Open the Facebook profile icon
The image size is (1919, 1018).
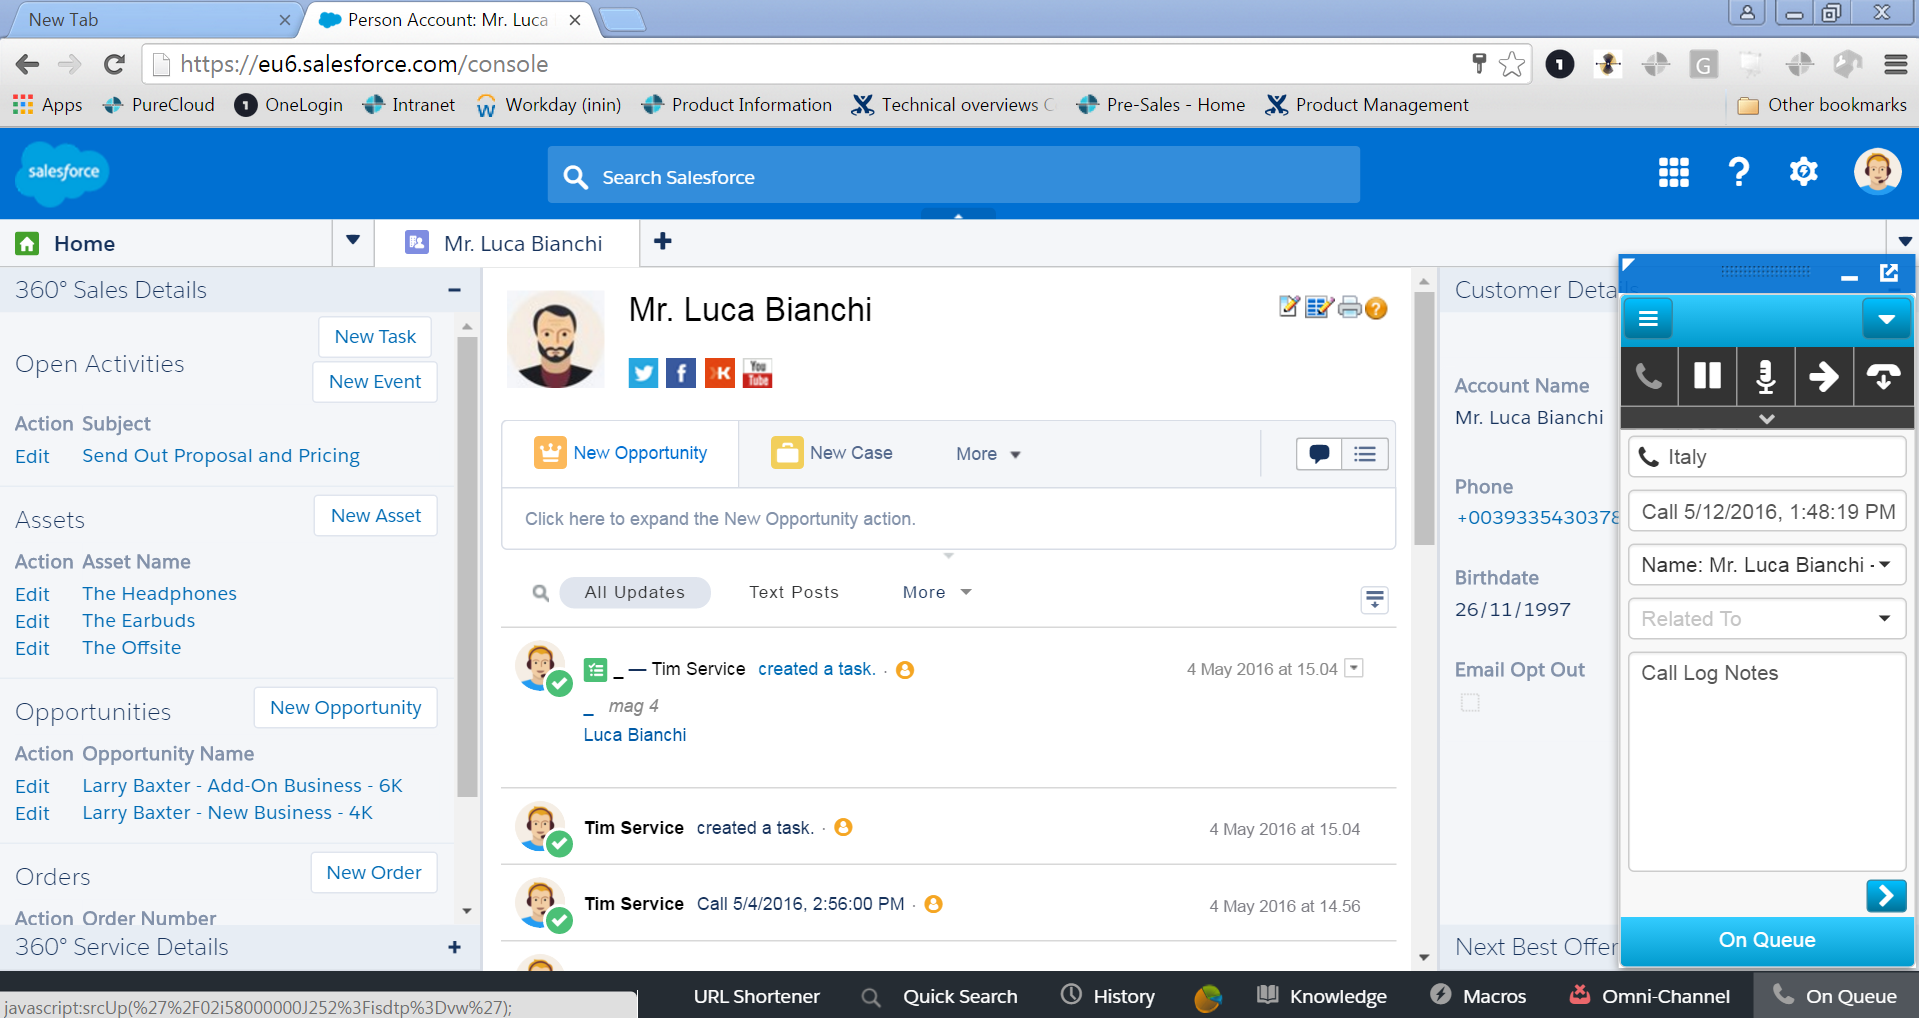click(681, 373)
